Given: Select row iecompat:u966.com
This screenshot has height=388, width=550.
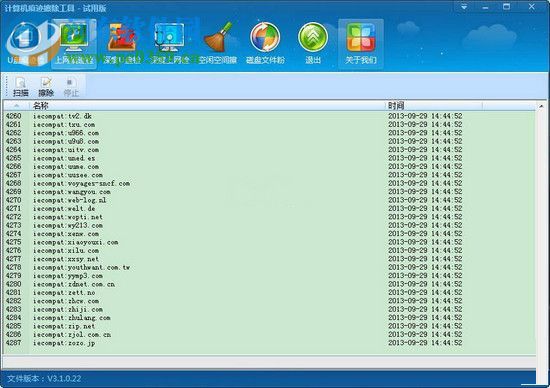Looking at the screenshot, I should tap(269, 133).
